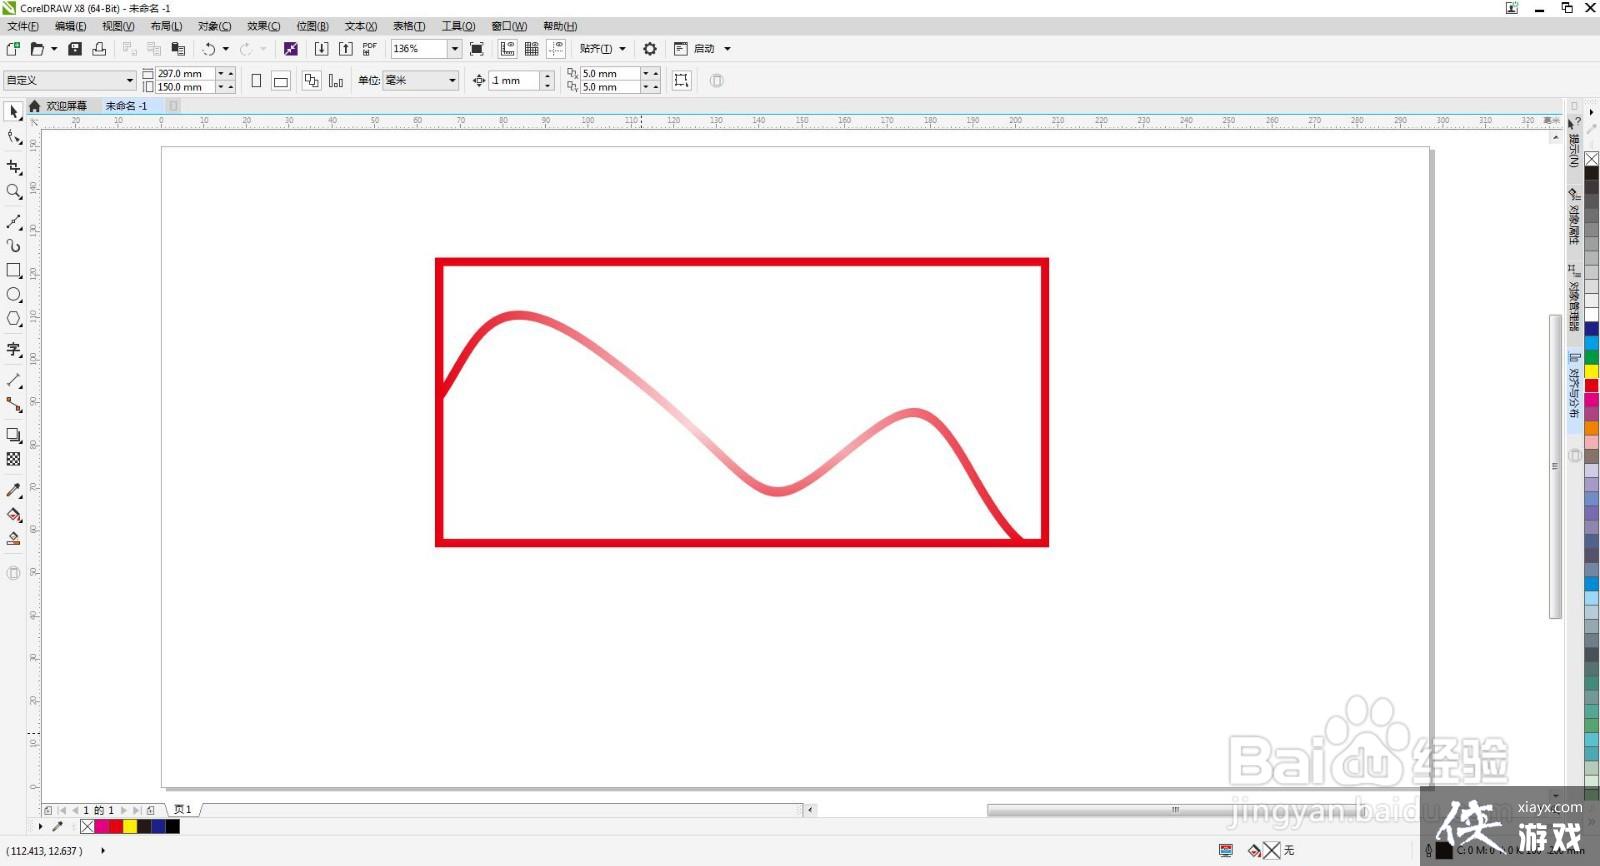
Task: Select the Transparency checkerboard tool
Action: pos(14,459)
